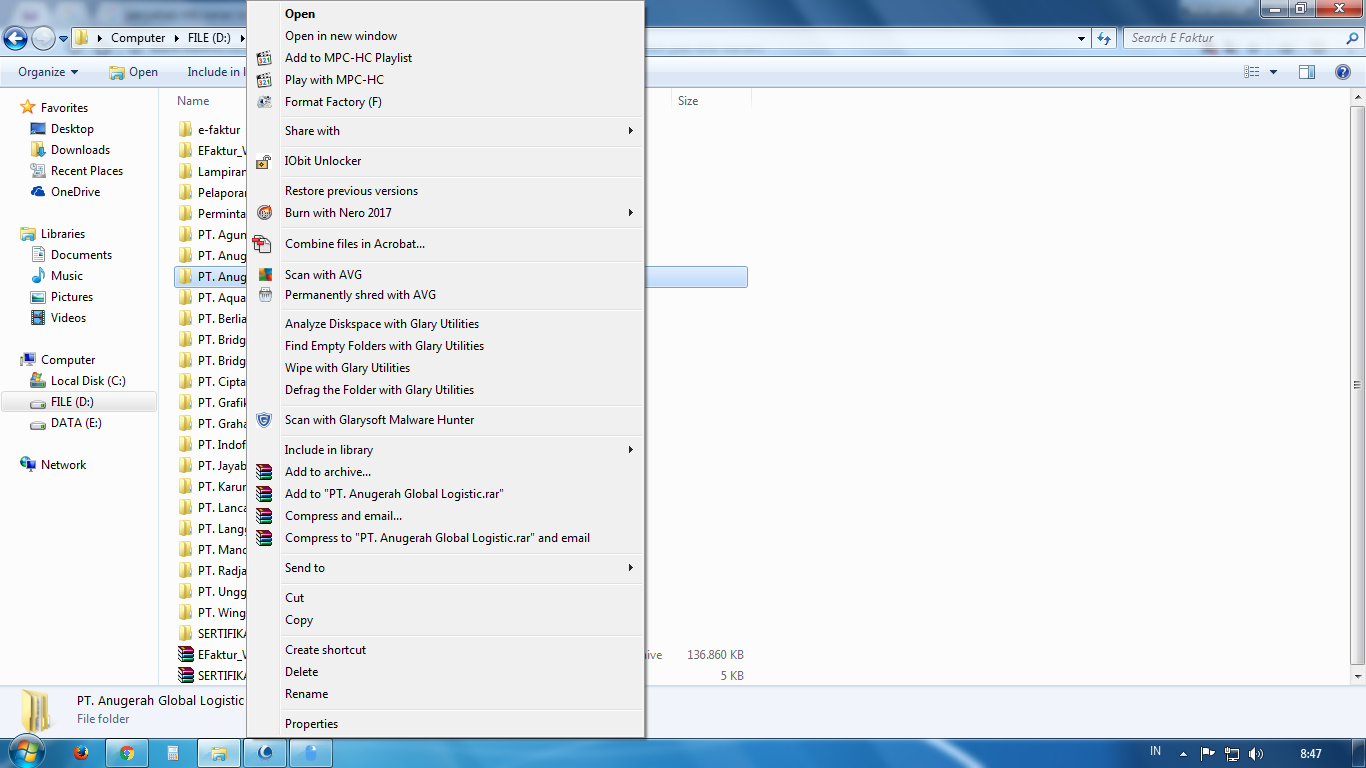Open DATA (E:) drive
The width and height of the screenshot is (1366, 768).
coord(76,423)
